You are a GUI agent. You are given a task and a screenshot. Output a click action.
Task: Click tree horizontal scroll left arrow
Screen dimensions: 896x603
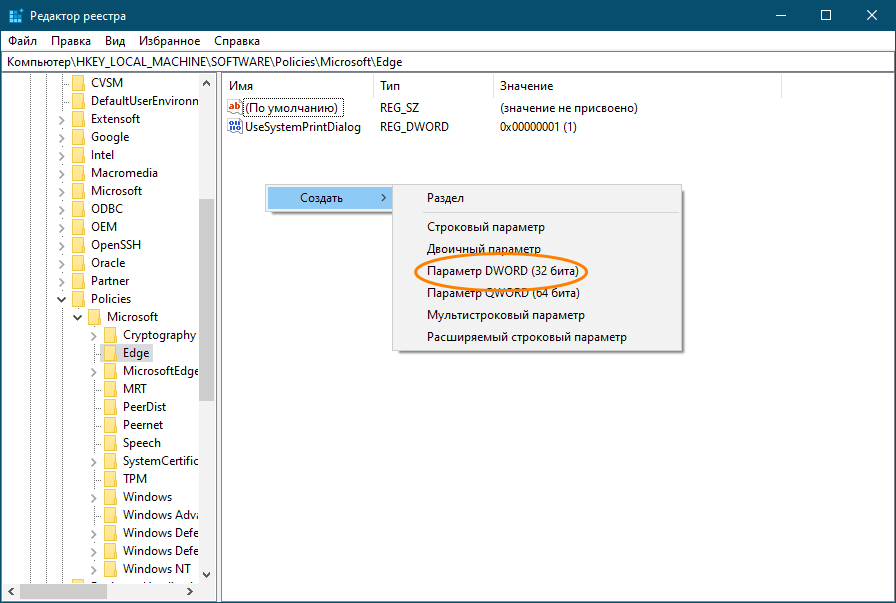(11, 592)
